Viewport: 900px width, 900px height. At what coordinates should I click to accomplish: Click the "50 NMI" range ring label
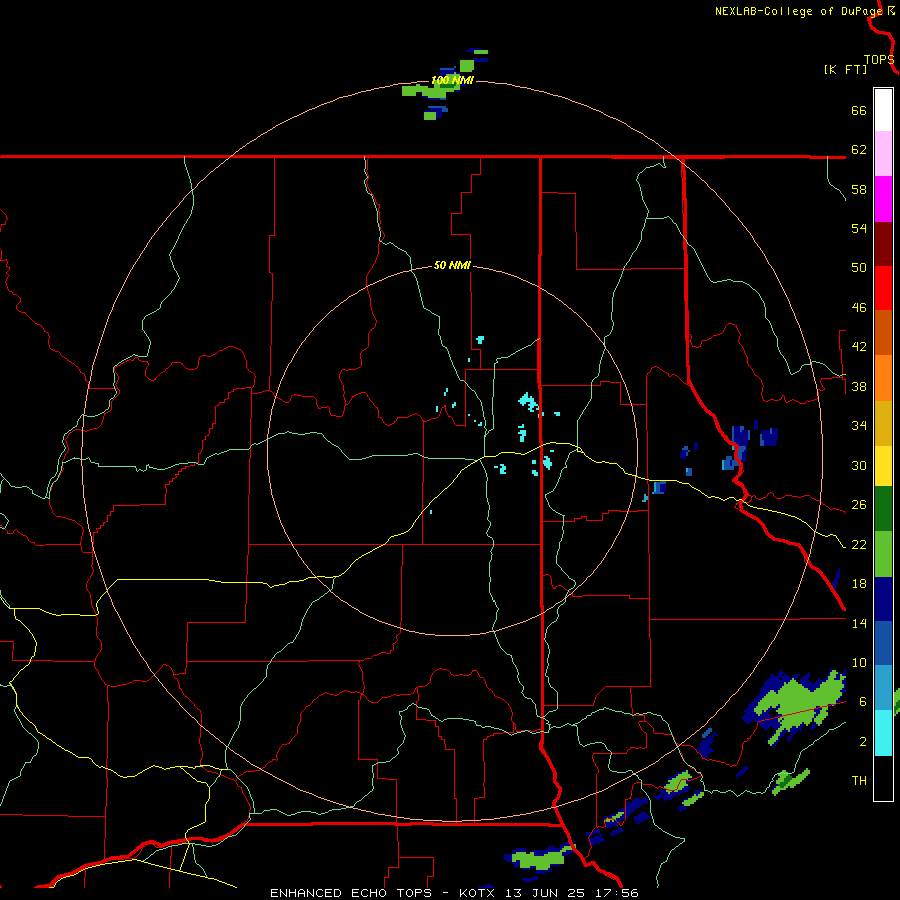pos(452,265)
